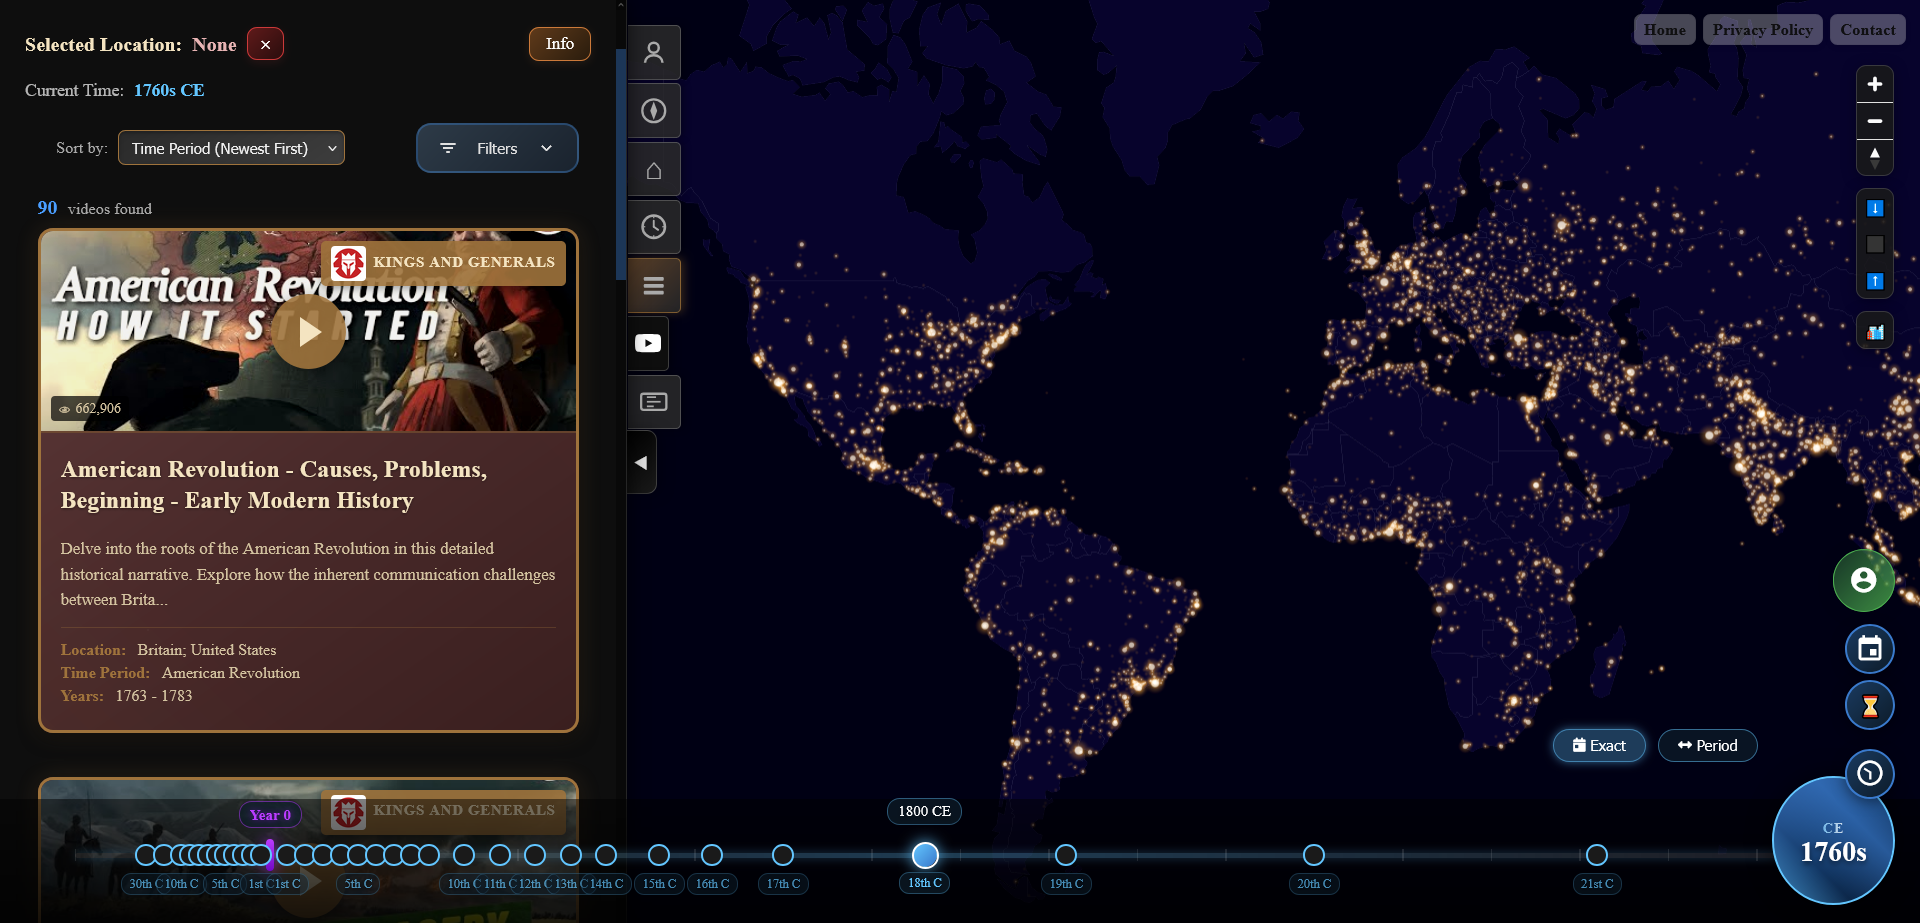The height and width of the screenshot is (923, 1920).
Task: Click the "90 videos found" count
Action: tap(95, 208)
